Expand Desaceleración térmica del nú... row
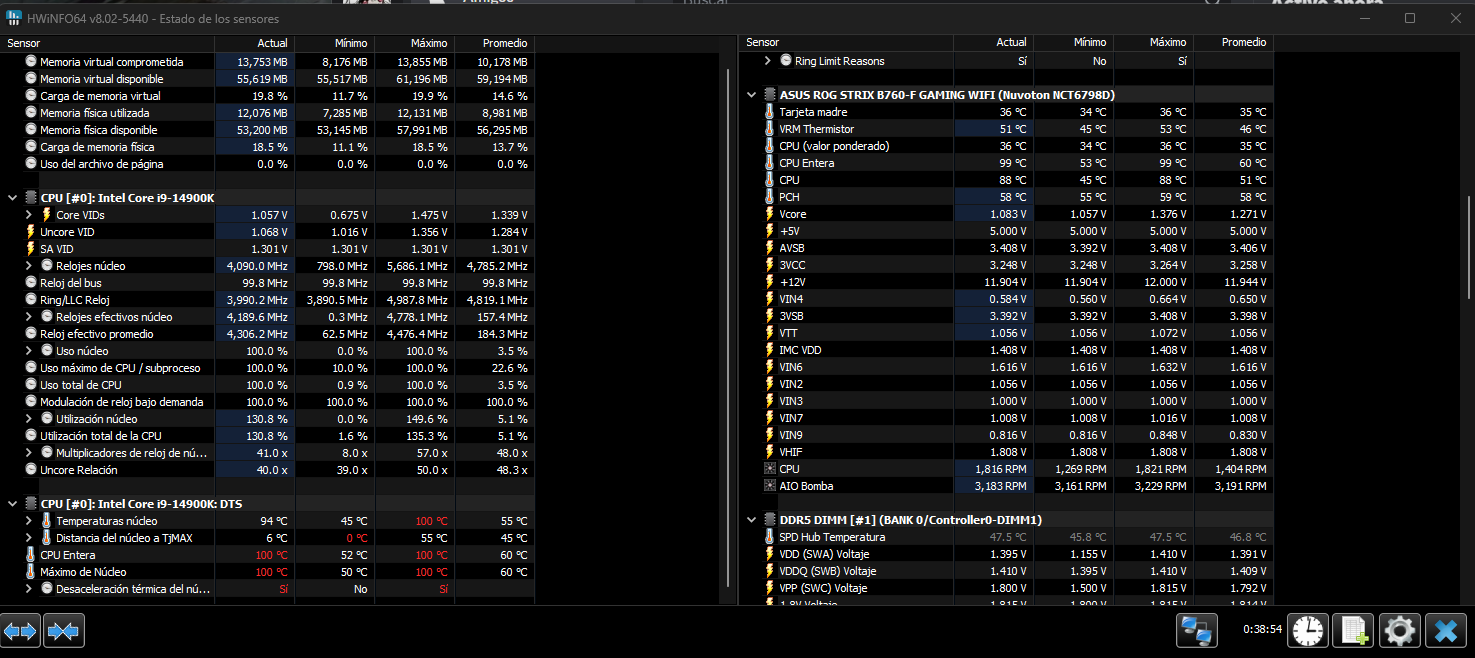This screenshot has height=658, width=1475. click(29, 589)
